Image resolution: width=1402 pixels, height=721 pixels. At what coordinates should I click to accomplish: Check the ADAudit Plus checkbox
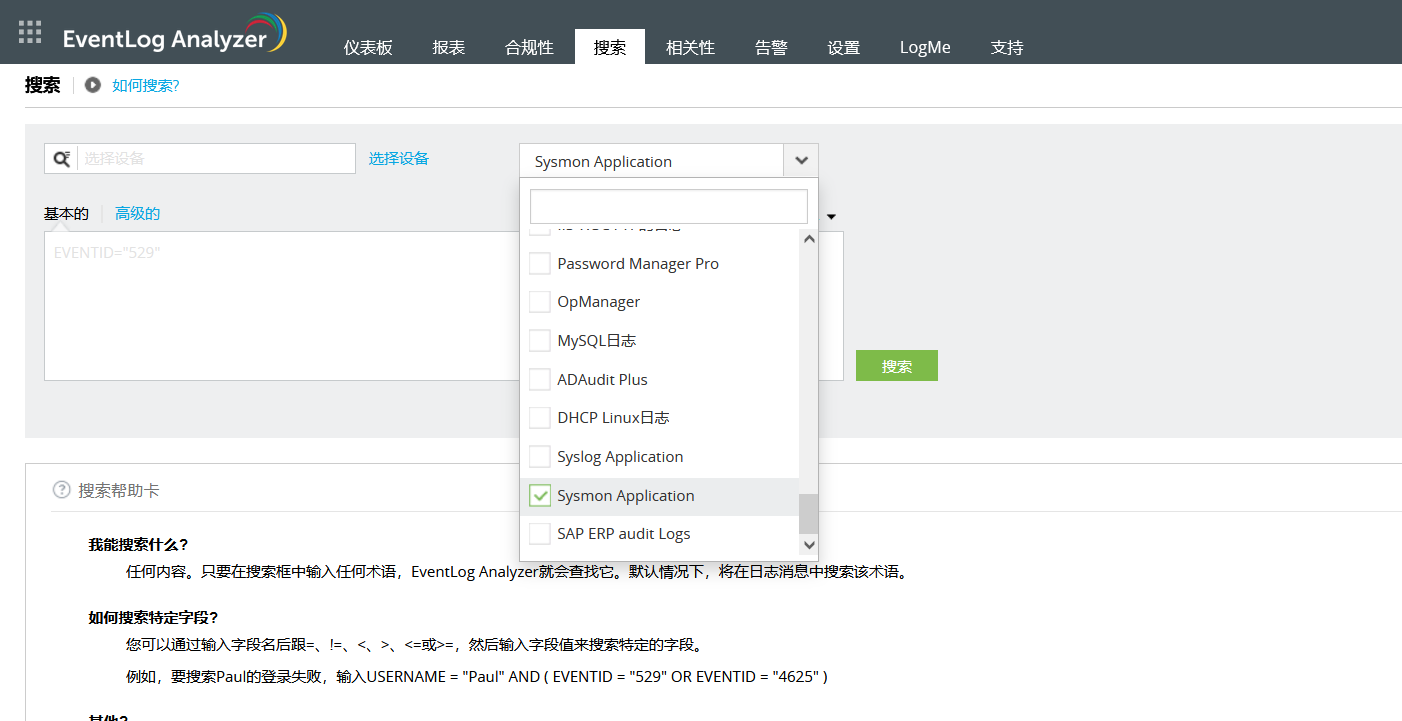[x=540, y=379]
